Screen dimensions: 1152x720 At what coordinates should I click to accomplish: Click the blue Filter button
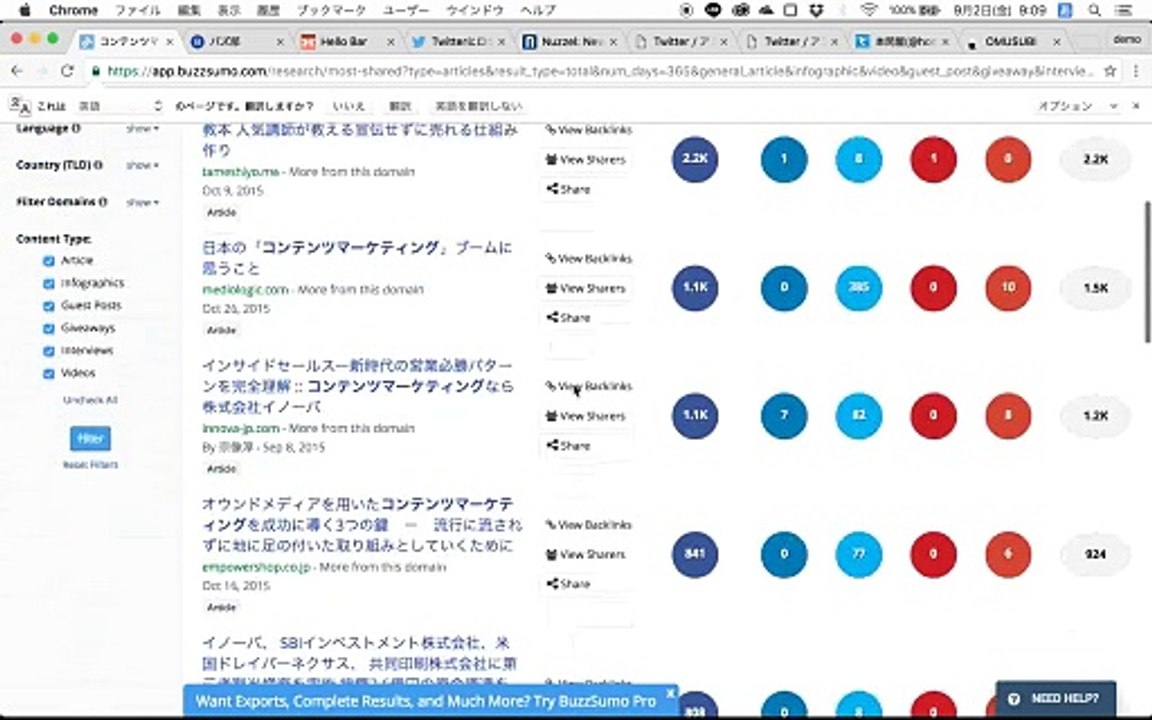tap(90, 438)
